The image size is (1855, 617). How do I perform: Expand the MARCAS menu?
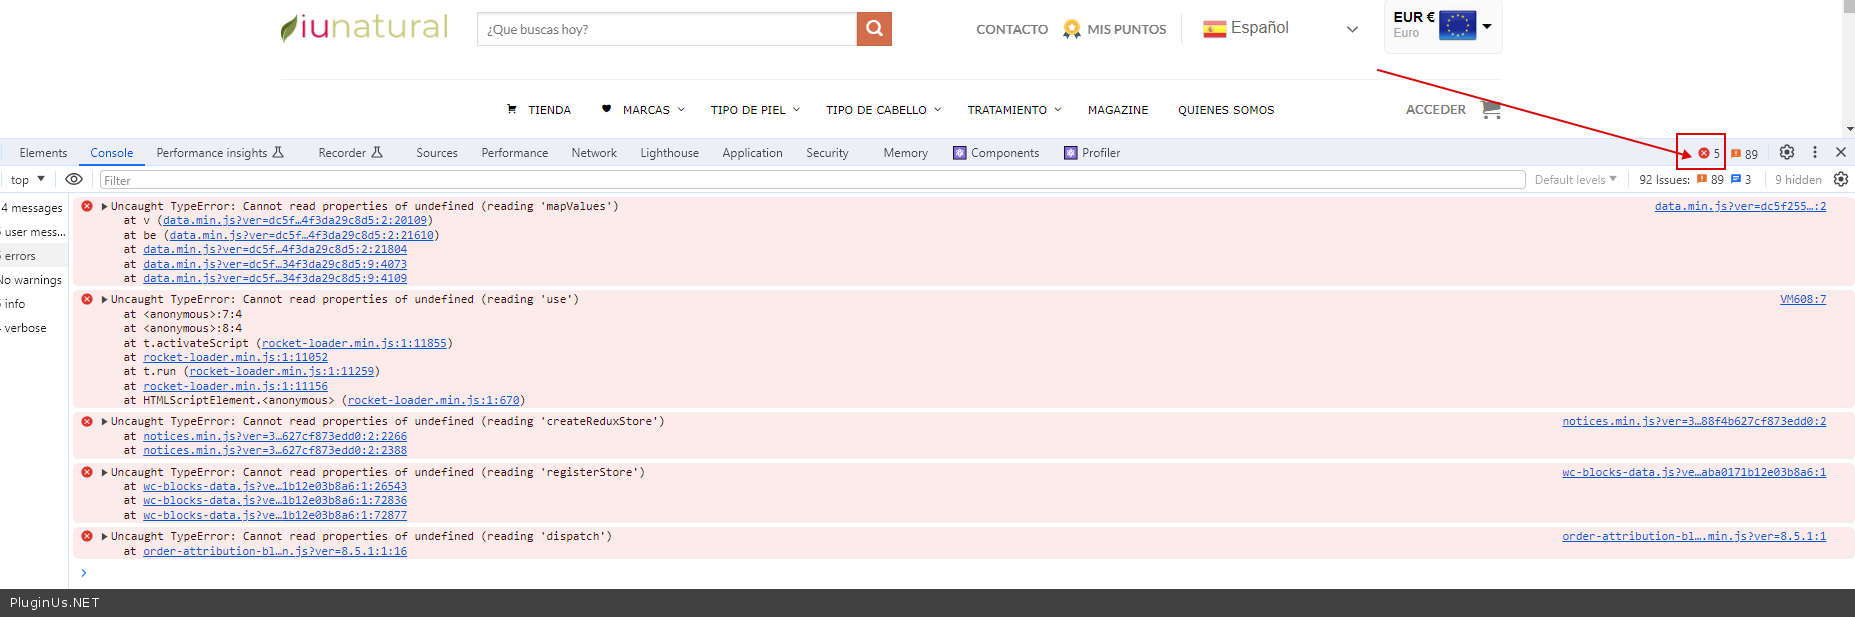click(x=643, y=110)
